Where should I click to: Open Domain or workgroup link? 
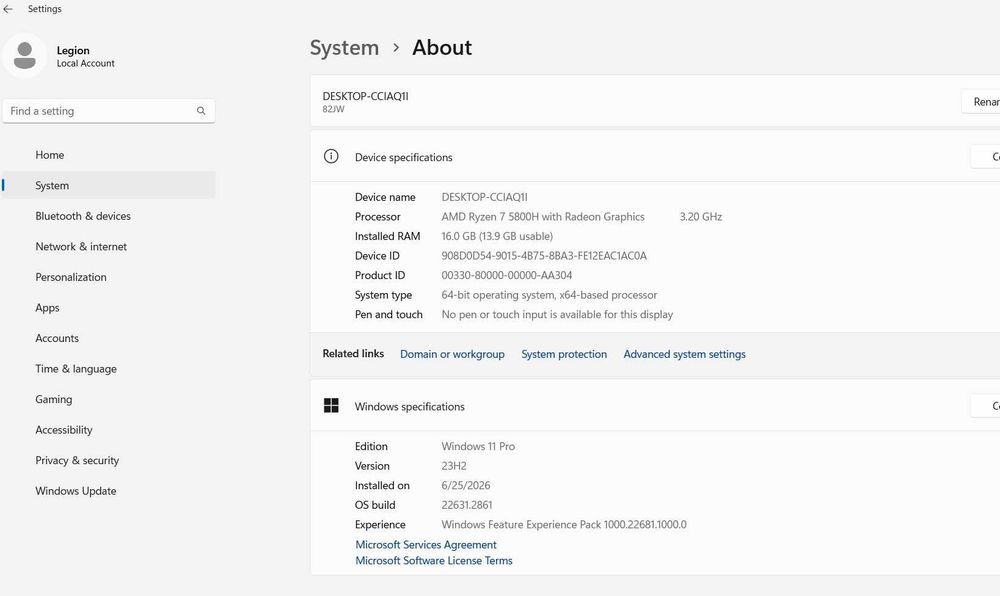[x=452, y=354]
